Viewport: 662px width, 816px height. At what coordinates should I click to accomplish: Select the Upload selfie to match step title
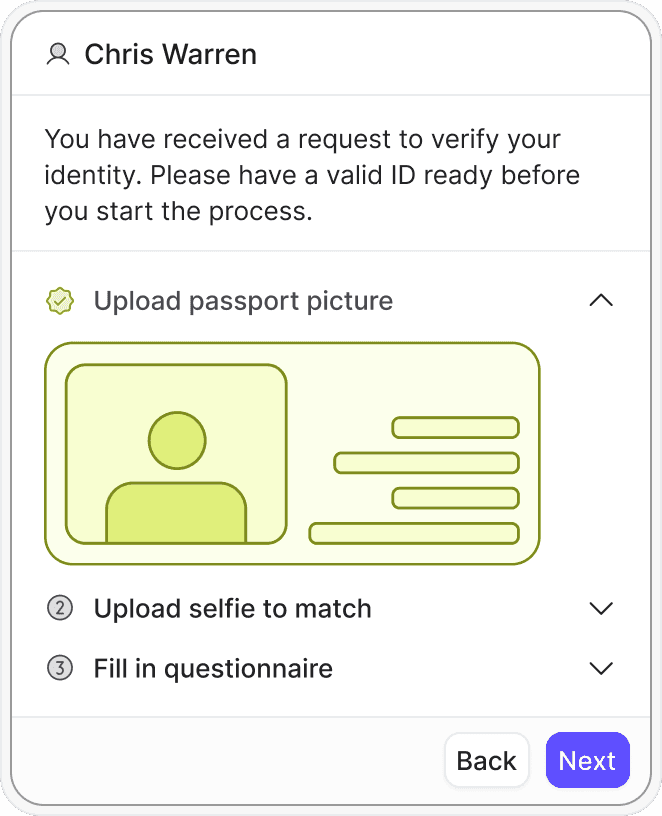232,608
